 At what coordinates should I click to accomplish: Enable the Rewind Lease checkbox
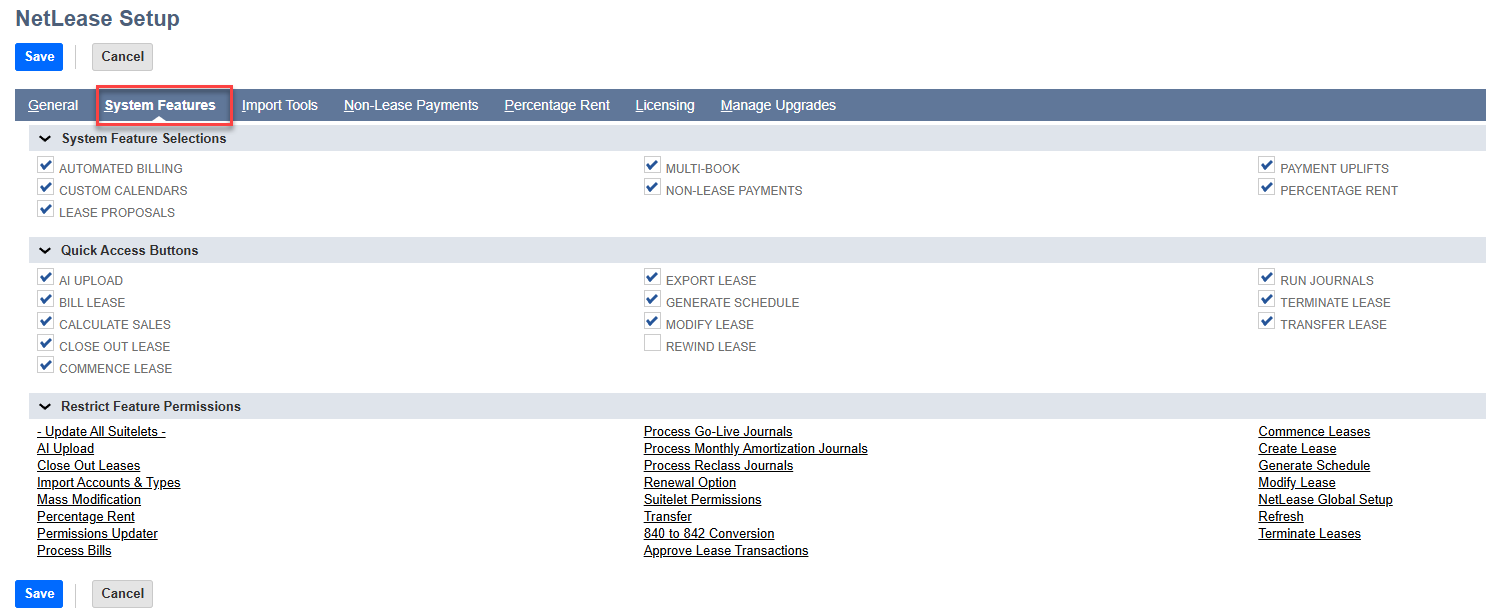coord(652,344)
